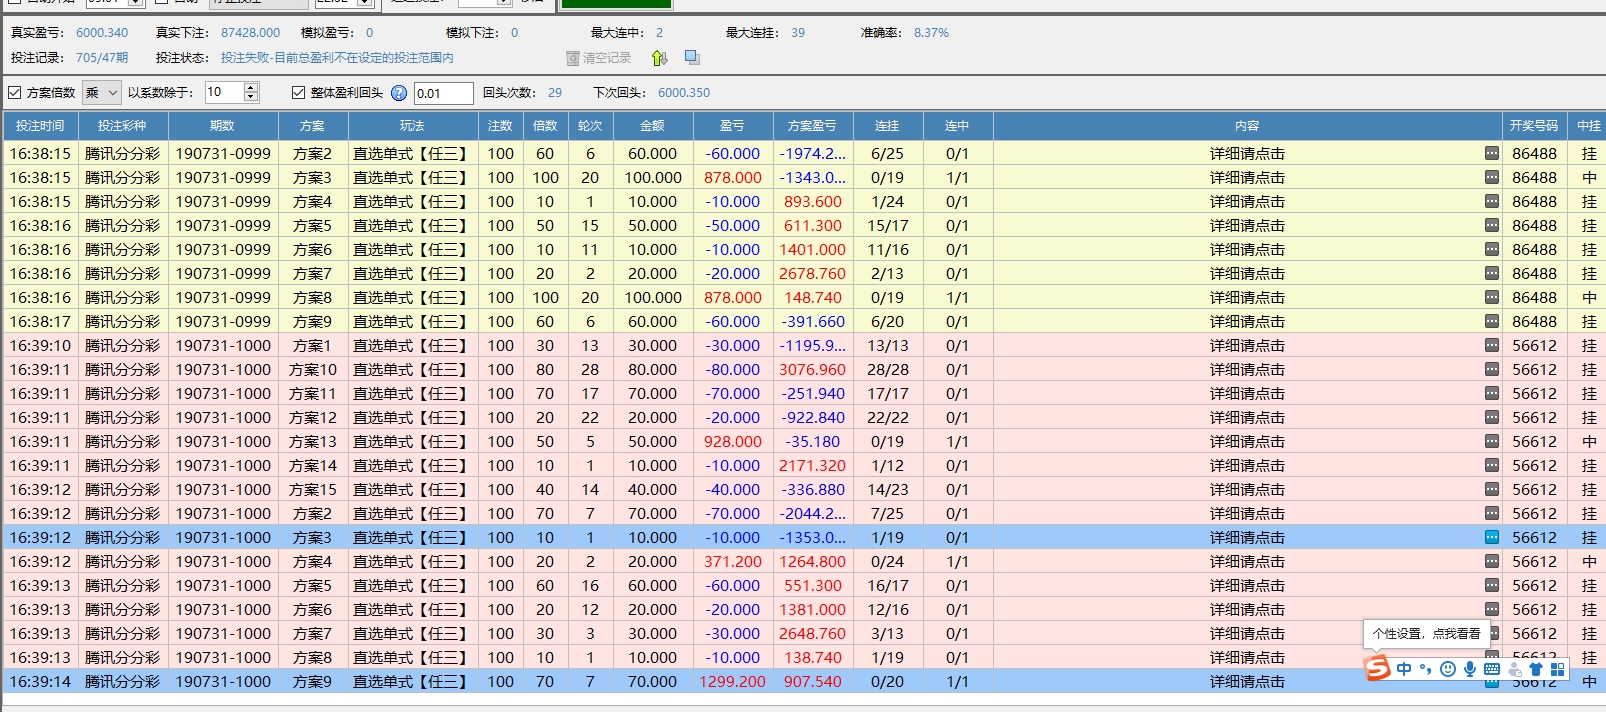Viewport: 1606px width, 712px height.
Task: Select the 3076.960 方案盈亏 cell
Action: (812, 370)
